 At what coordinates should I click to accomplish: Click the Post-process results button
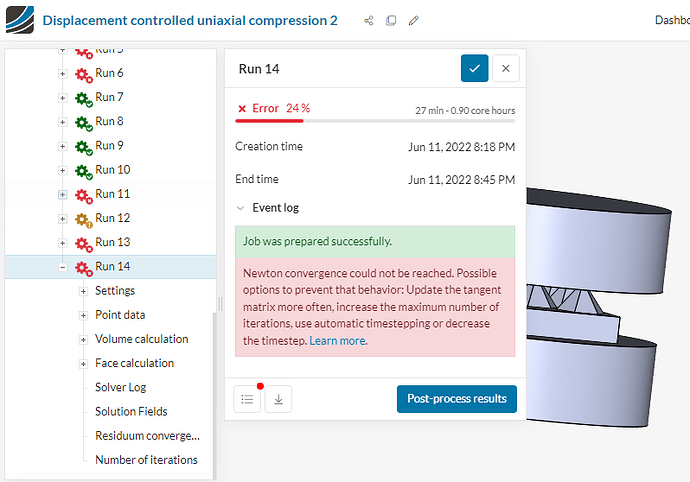pos(456,398)
